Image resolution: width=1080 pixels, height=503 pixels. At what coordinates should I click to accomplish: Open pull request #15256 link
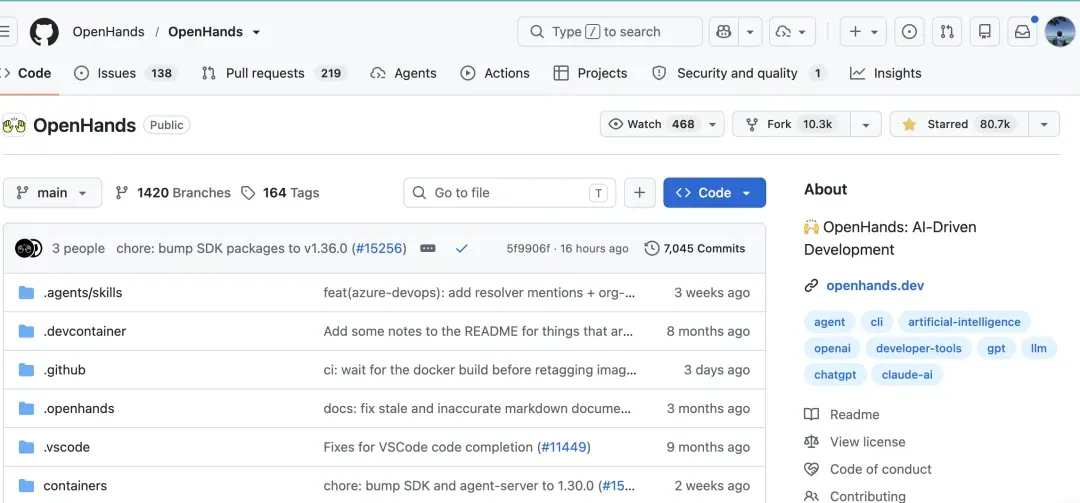pyautogui.click(x=380, y=248)
